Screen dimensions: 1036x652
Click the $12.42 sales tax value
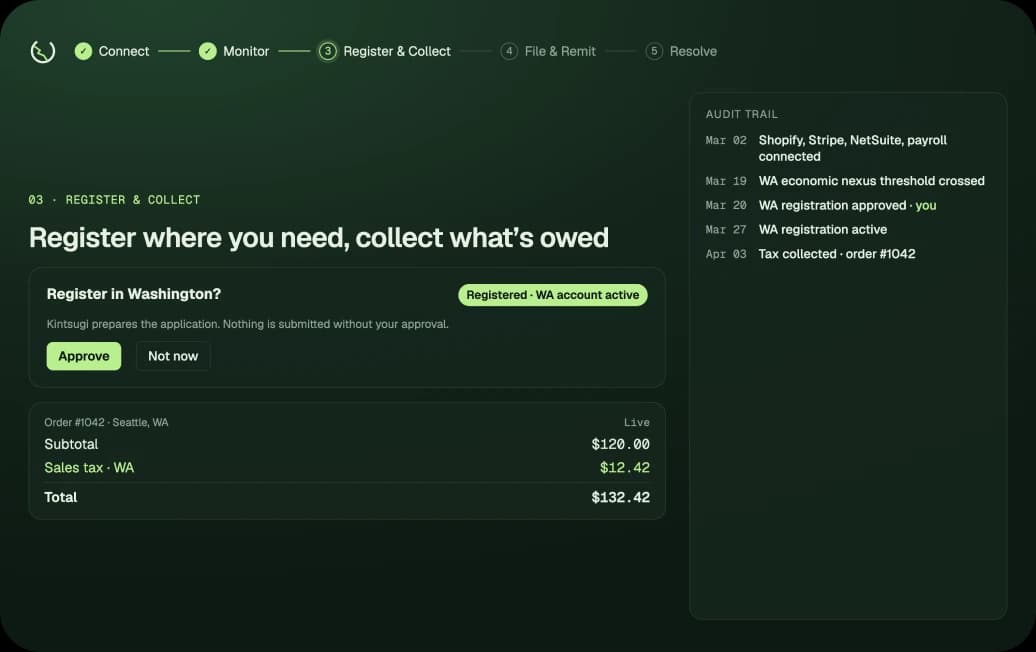click(x=624, y=468)
